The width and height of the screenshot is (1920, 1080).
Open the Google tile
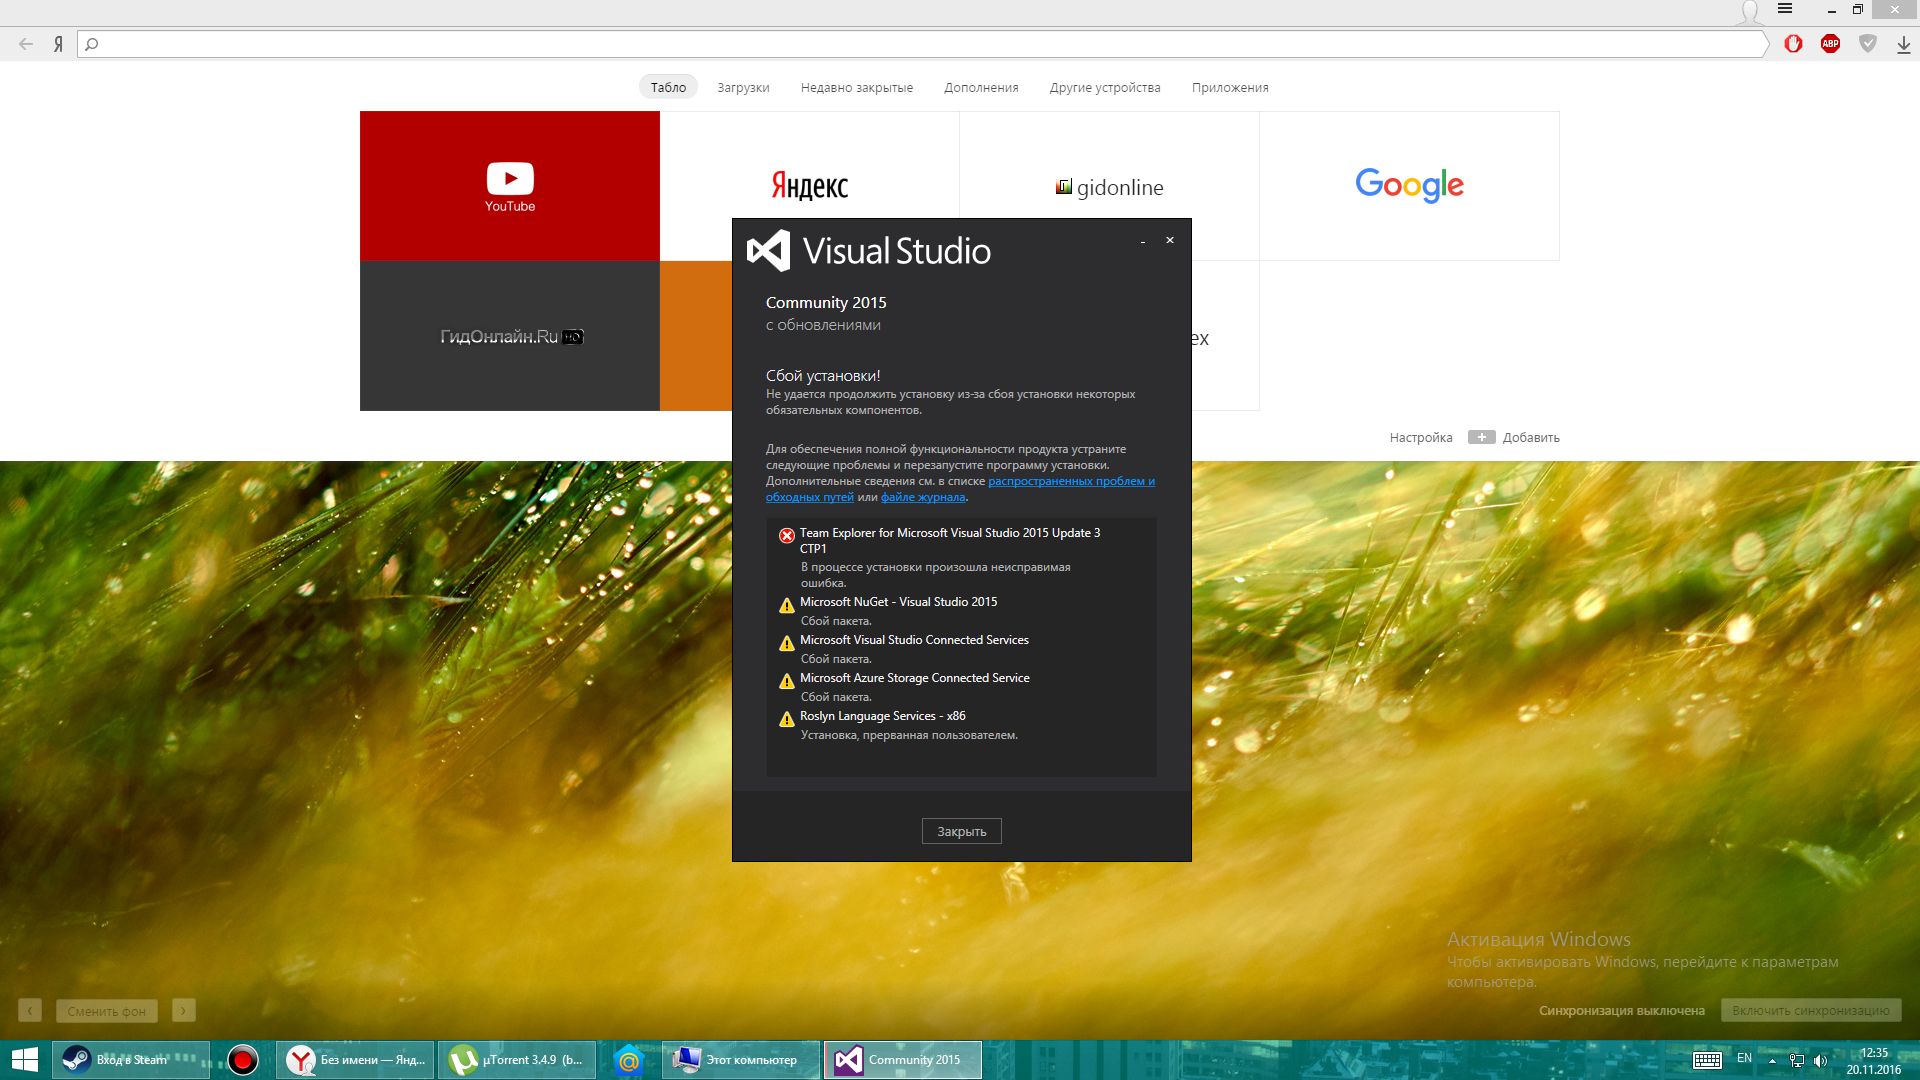[1410, 186]
